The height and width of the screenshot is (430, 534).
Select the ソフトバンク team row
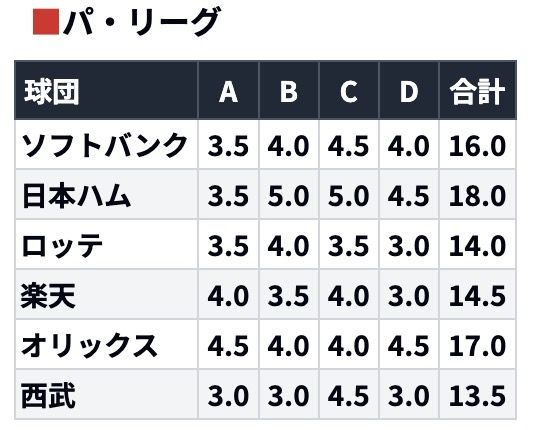[265, 145]
